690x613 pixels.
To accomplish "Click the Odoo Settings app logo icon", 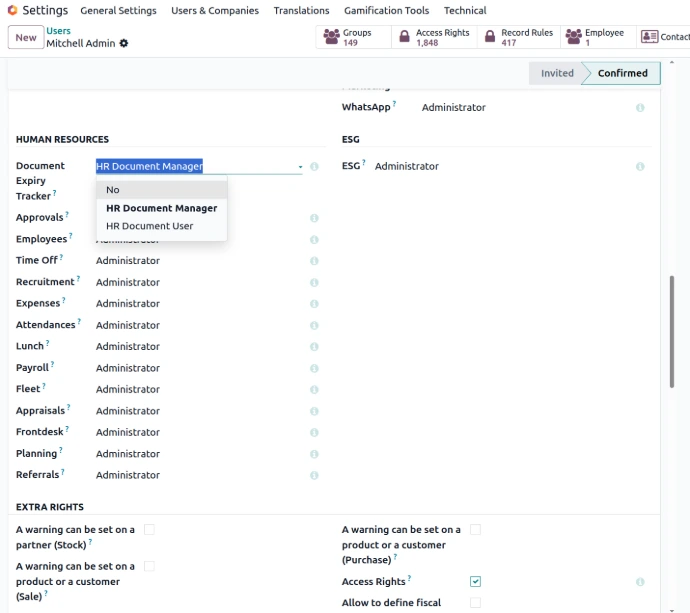I will coord(12,11).
